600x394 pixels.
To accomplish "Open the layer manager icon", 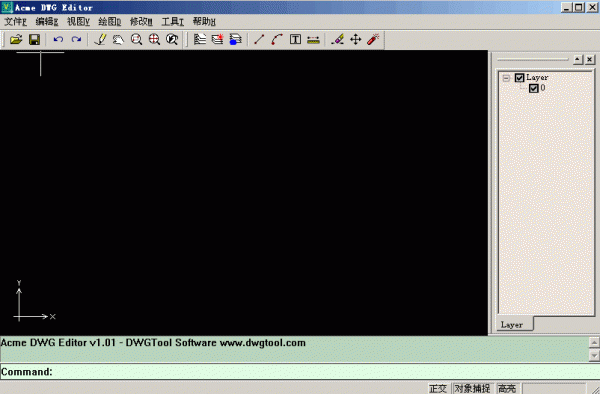I will [200, 39].
